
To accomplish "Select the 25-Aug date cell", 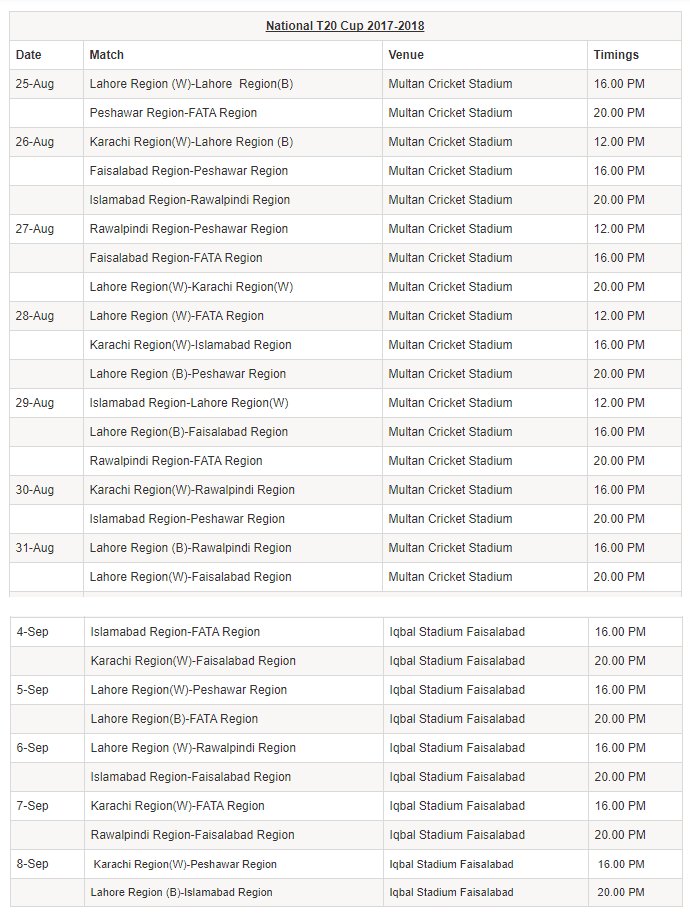I will pos(35,84).
